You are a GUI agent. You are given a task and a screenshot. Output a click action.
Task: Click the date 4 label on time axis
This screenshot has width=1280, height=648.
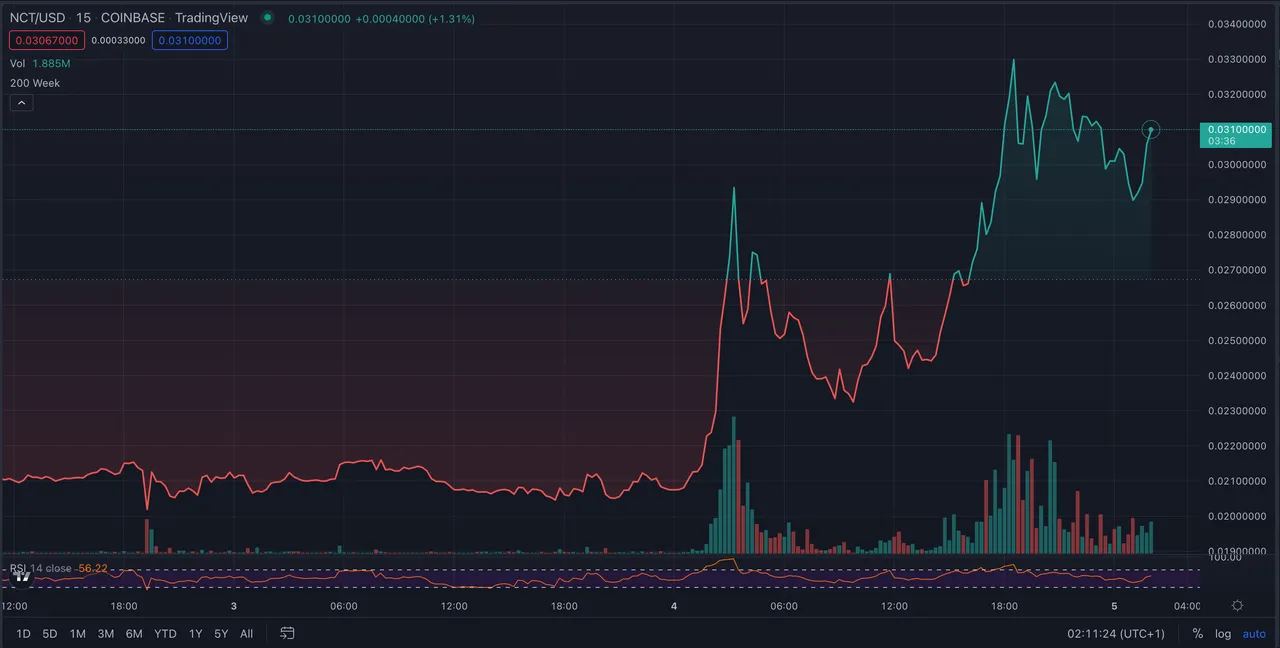coord(674,606)
